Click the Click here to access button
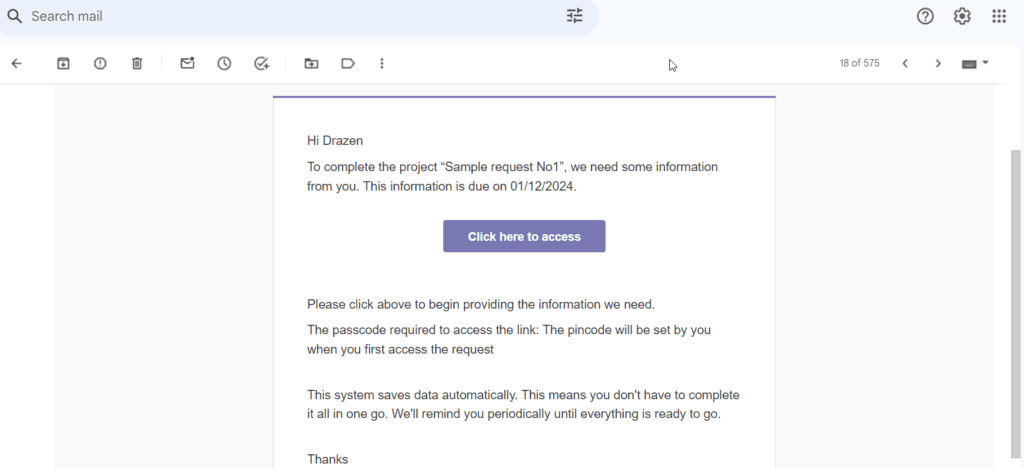 [524, 236]
